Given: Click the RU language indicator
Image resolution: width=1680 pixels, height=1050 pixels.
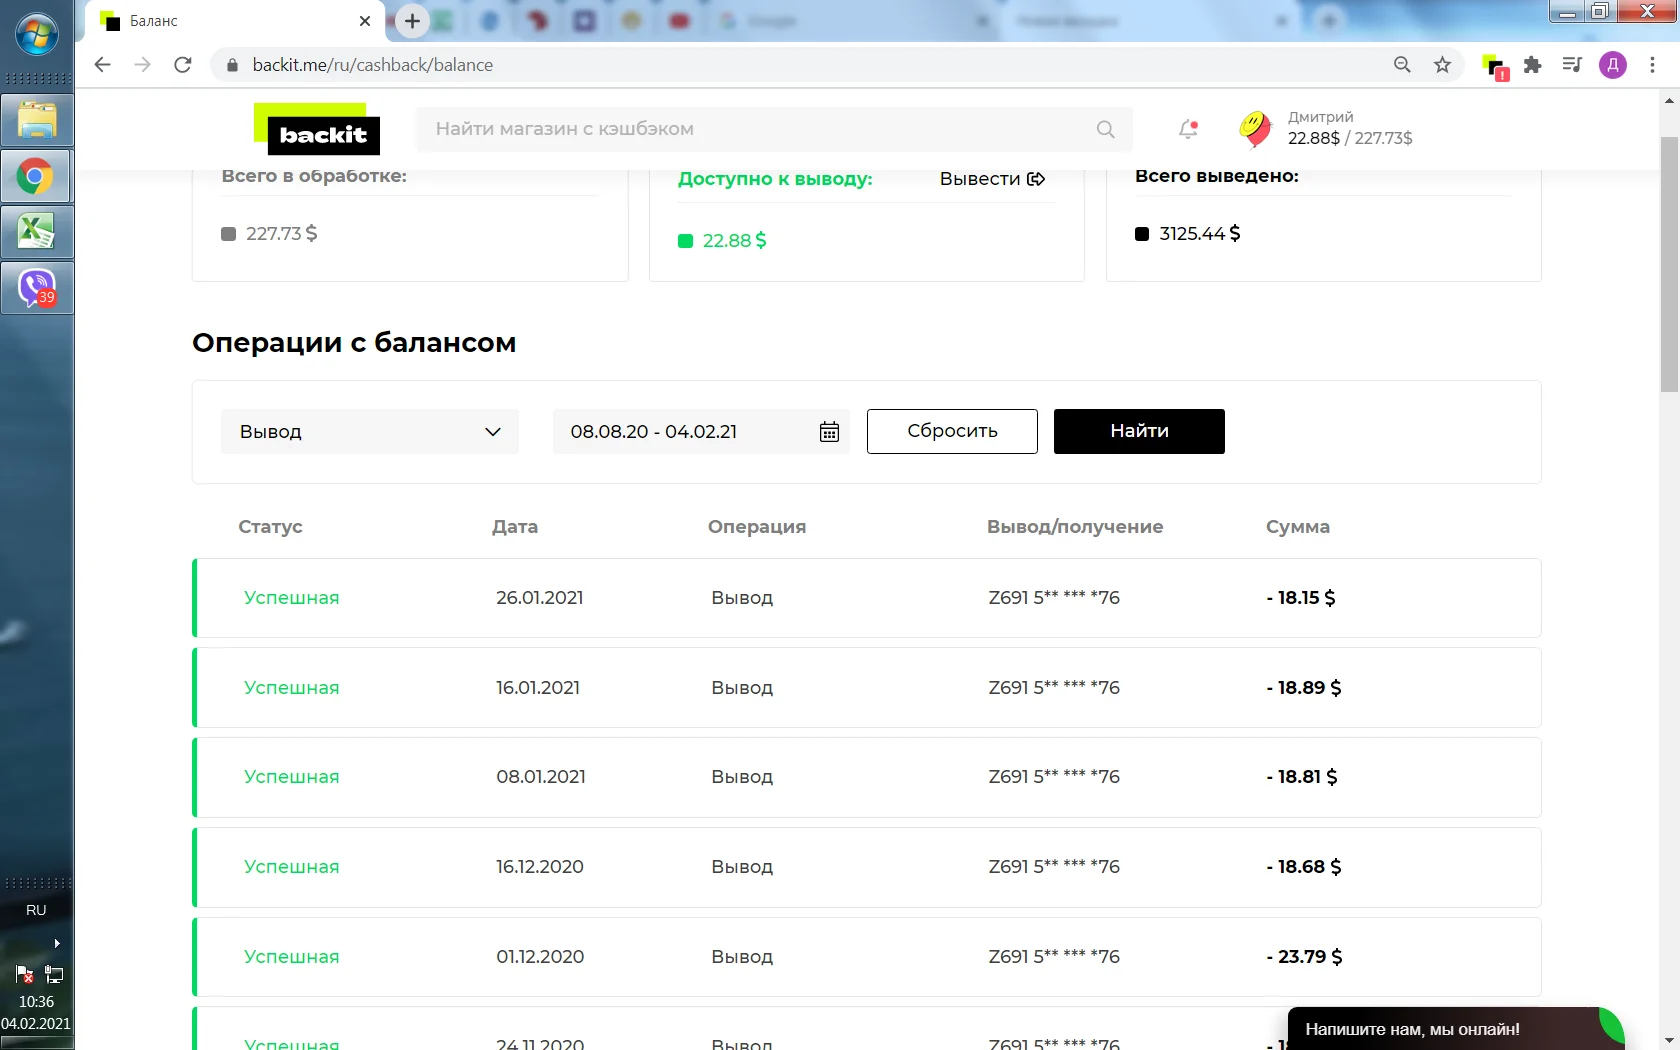Looking at the screenshot, I should click(x=36, y=910).
